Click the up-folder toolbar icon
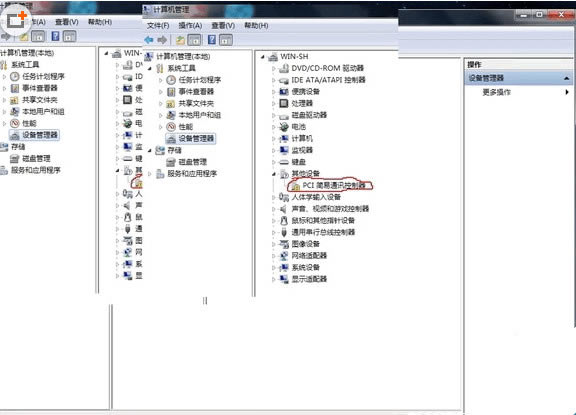The image size is (576, 415). [180, 40]
